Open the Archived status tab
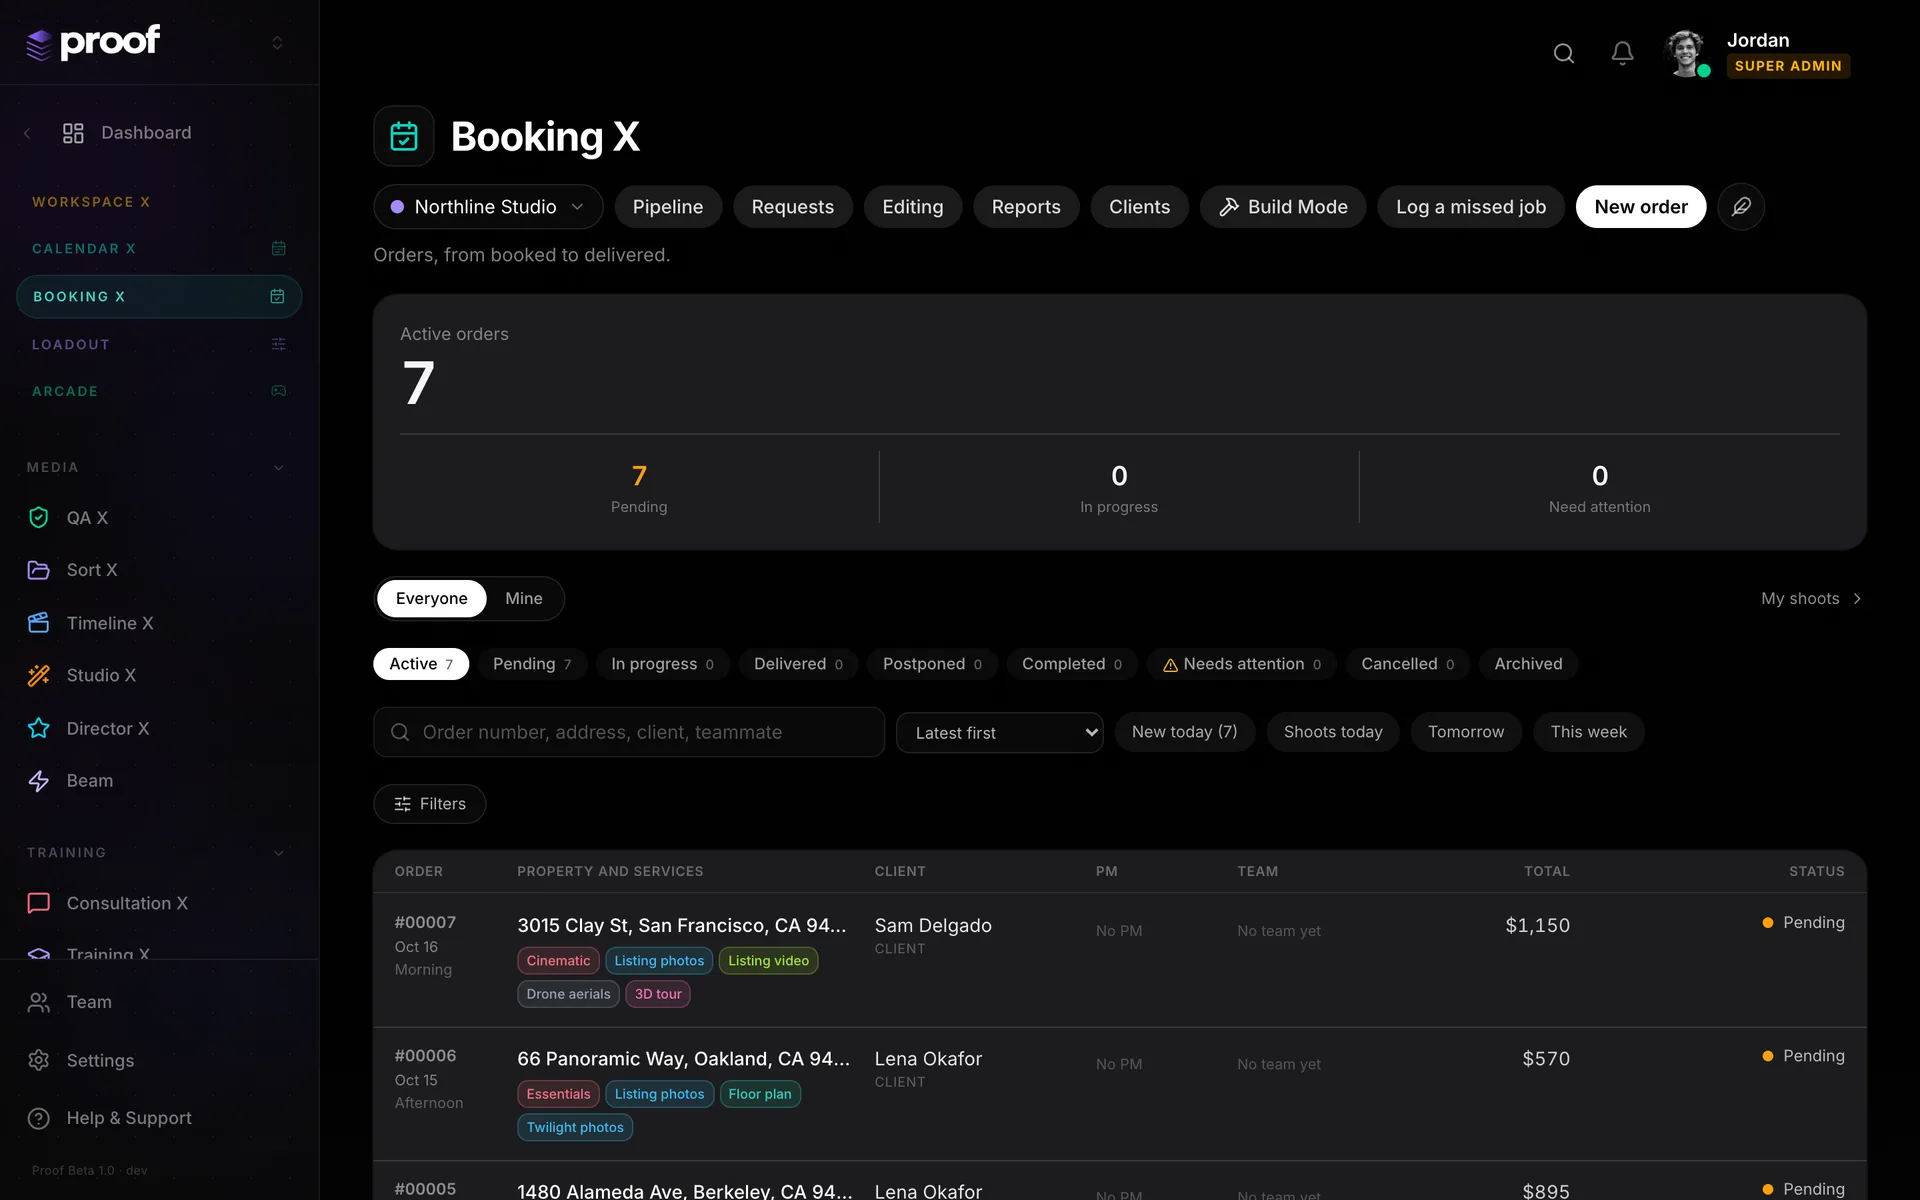The height and width of the screenshot is (1200, 1920). tap(1528, 664)
